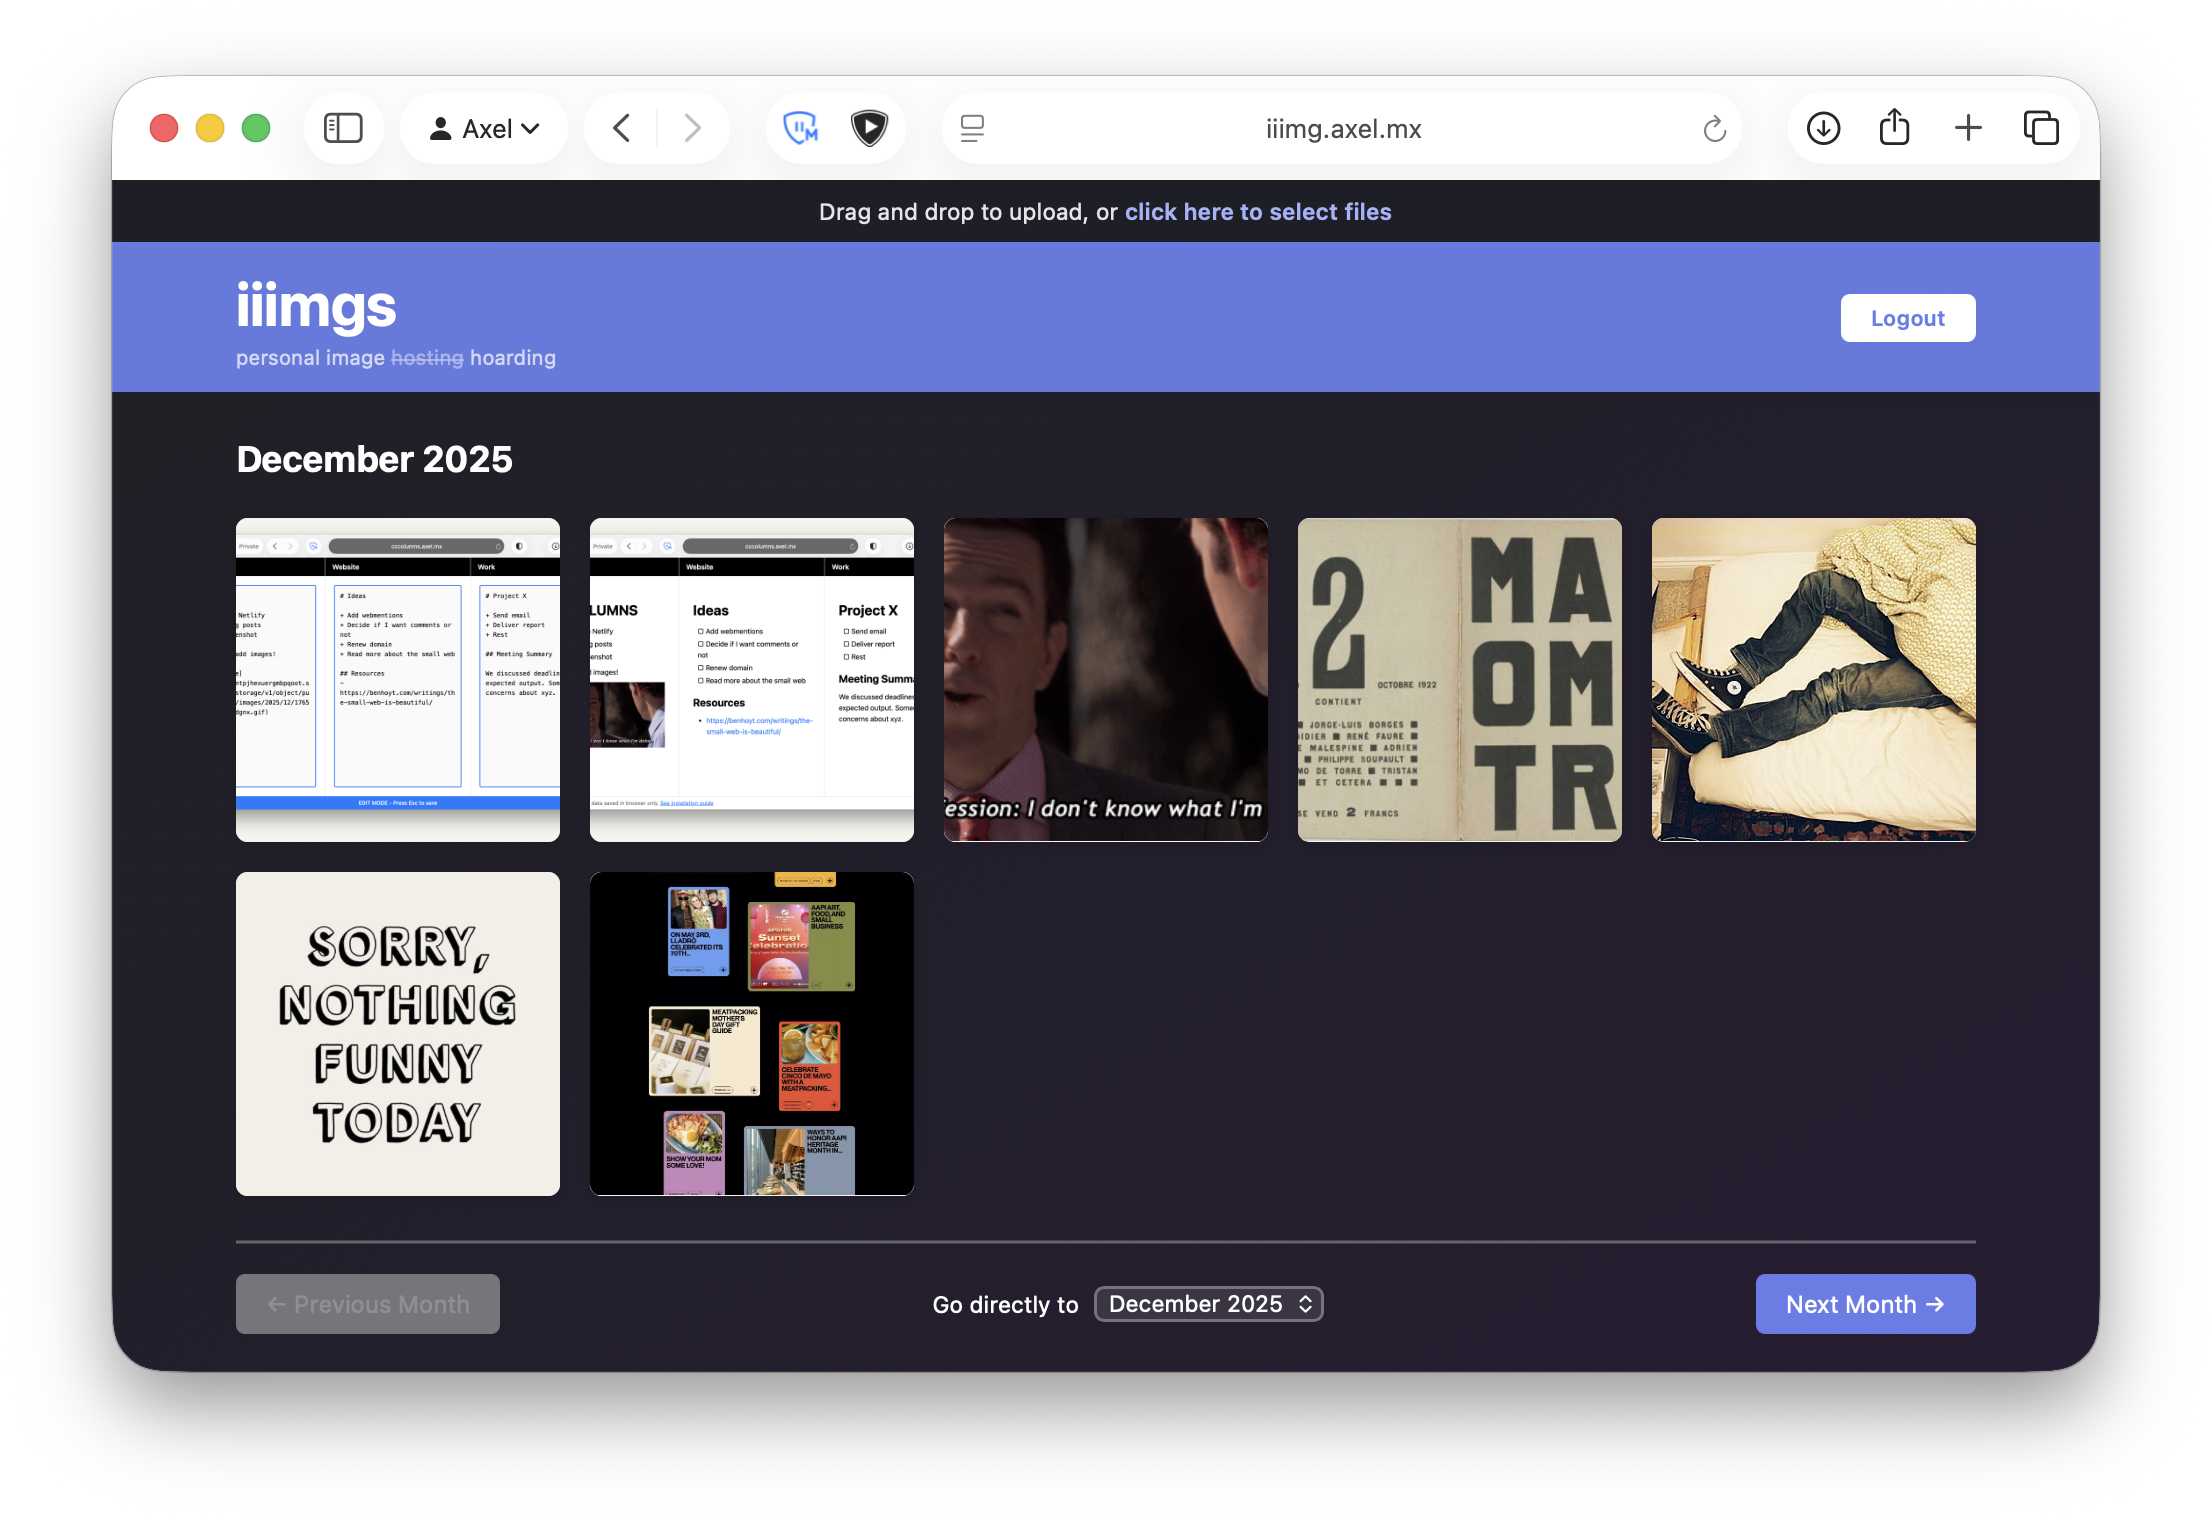Show Reader view page icon

[972, 128]
